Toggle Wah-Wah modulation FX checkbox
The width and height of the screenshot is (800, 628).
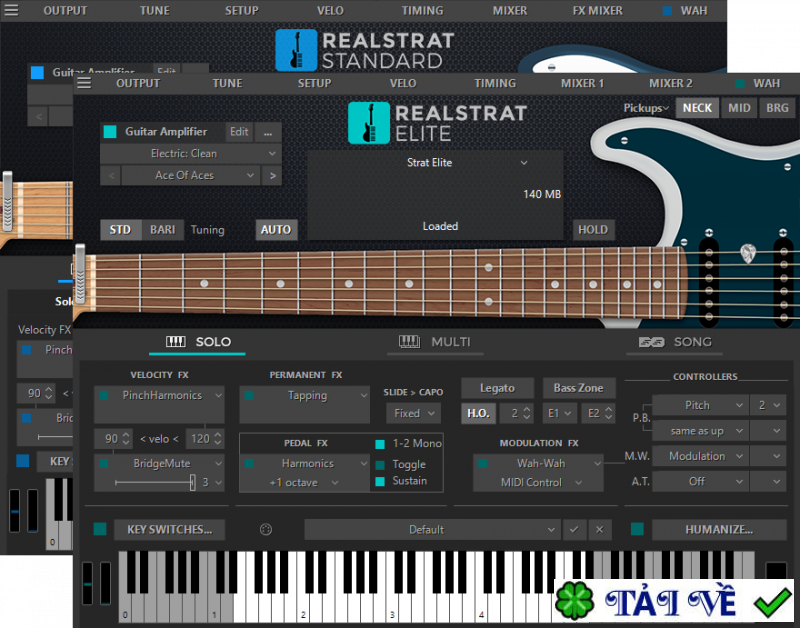click(x=482, y=463)
